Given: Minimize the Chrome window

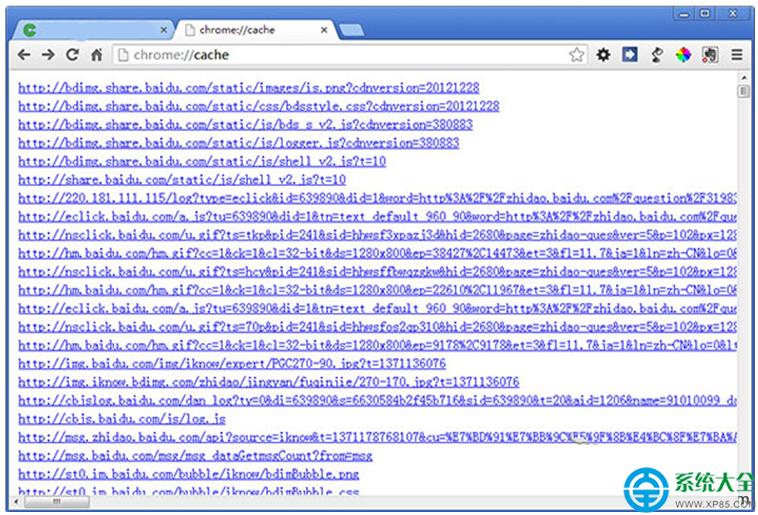Looking at the screenshot, I should 684,14.
